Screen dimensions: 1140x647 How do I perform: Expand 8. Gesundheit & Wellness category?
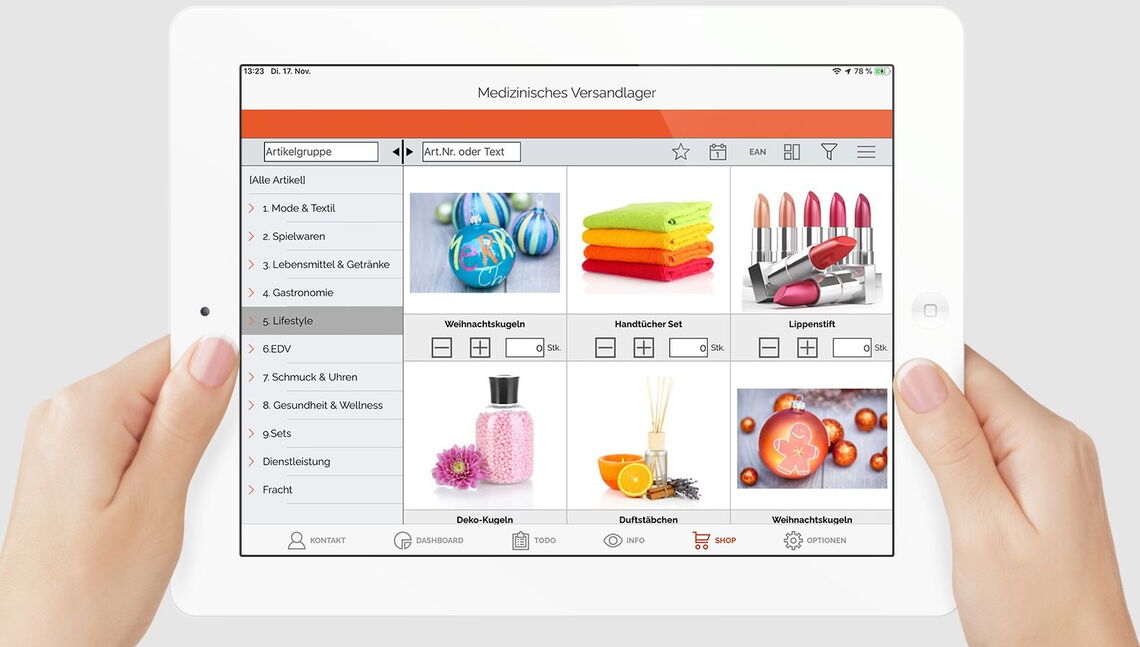click(x=322, y=405)
